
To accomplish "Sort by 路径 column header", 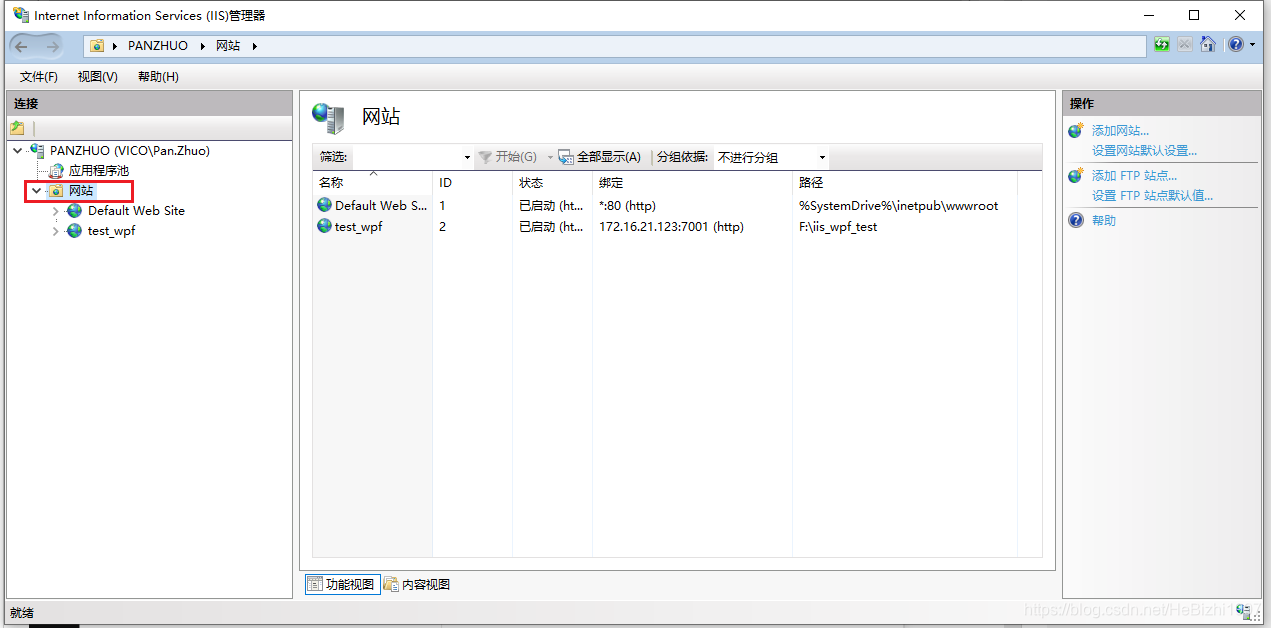I will coord(904,183).
